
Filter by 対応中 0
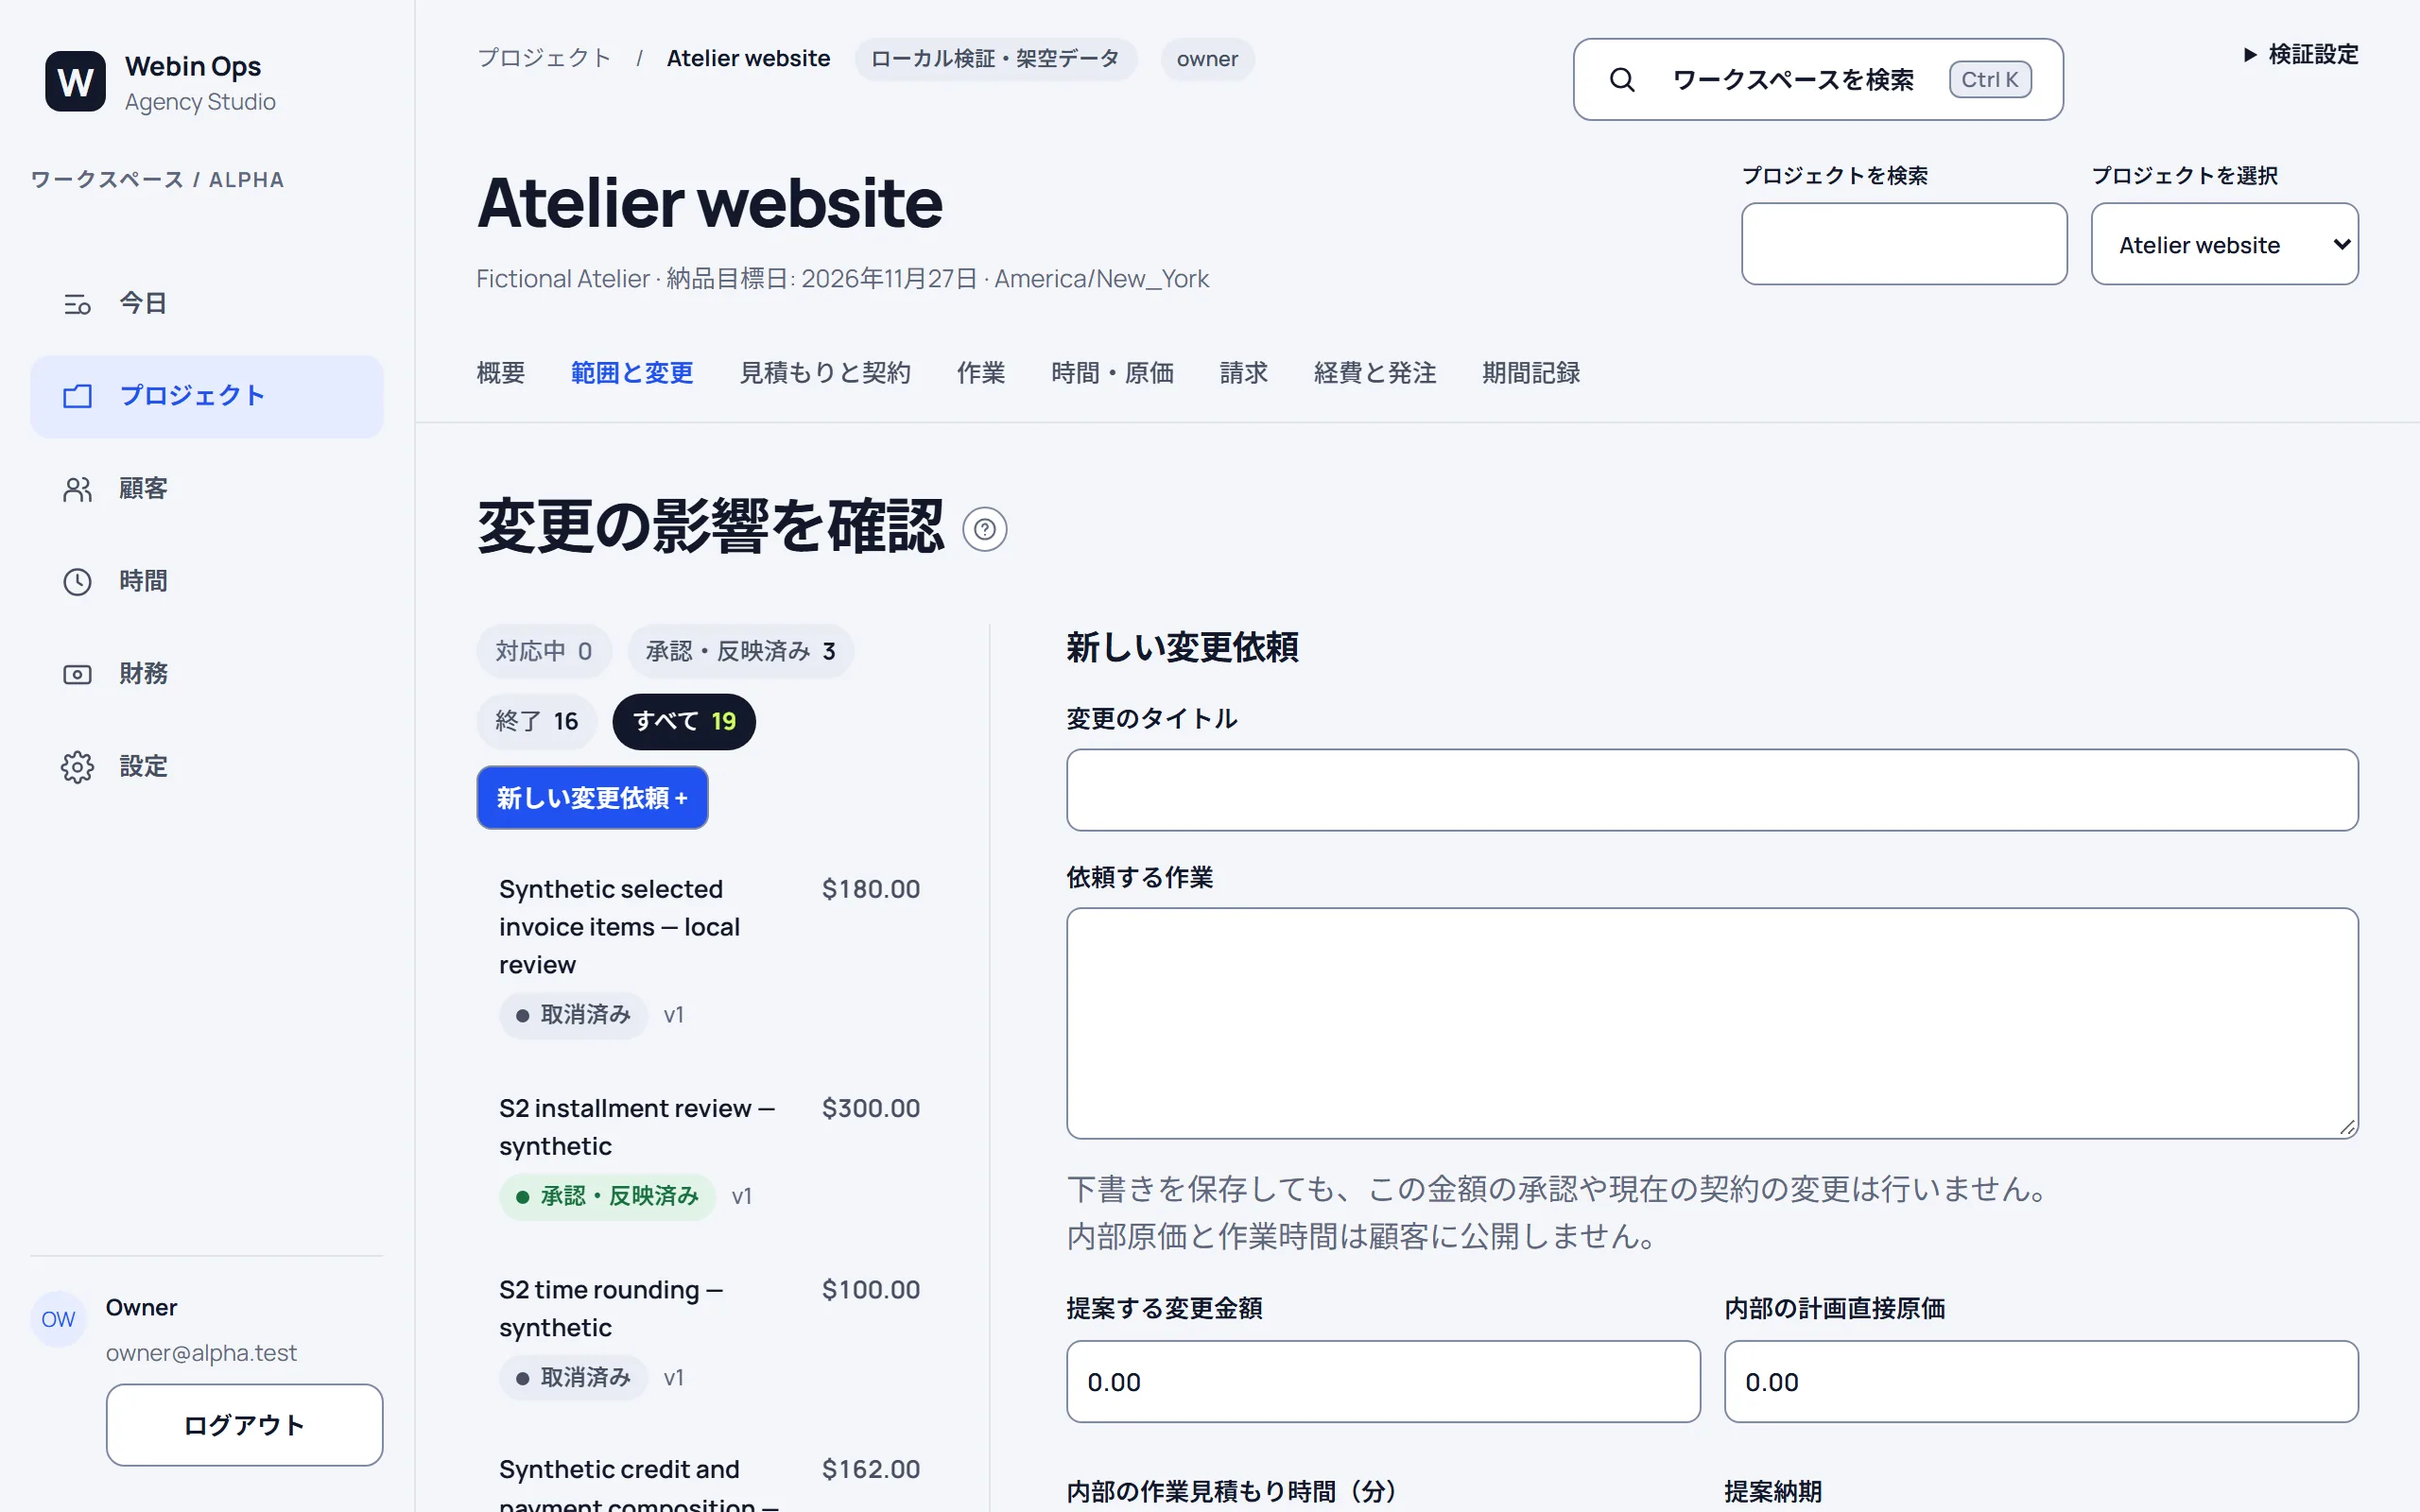543,651
